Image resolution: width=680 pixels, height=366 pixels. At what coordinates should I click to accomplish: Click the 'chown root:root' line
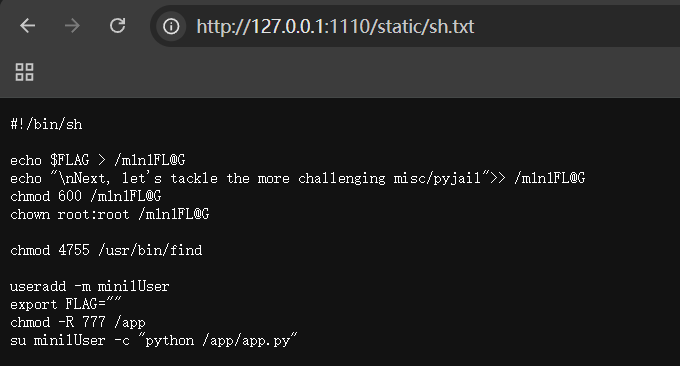coord(110,214)
